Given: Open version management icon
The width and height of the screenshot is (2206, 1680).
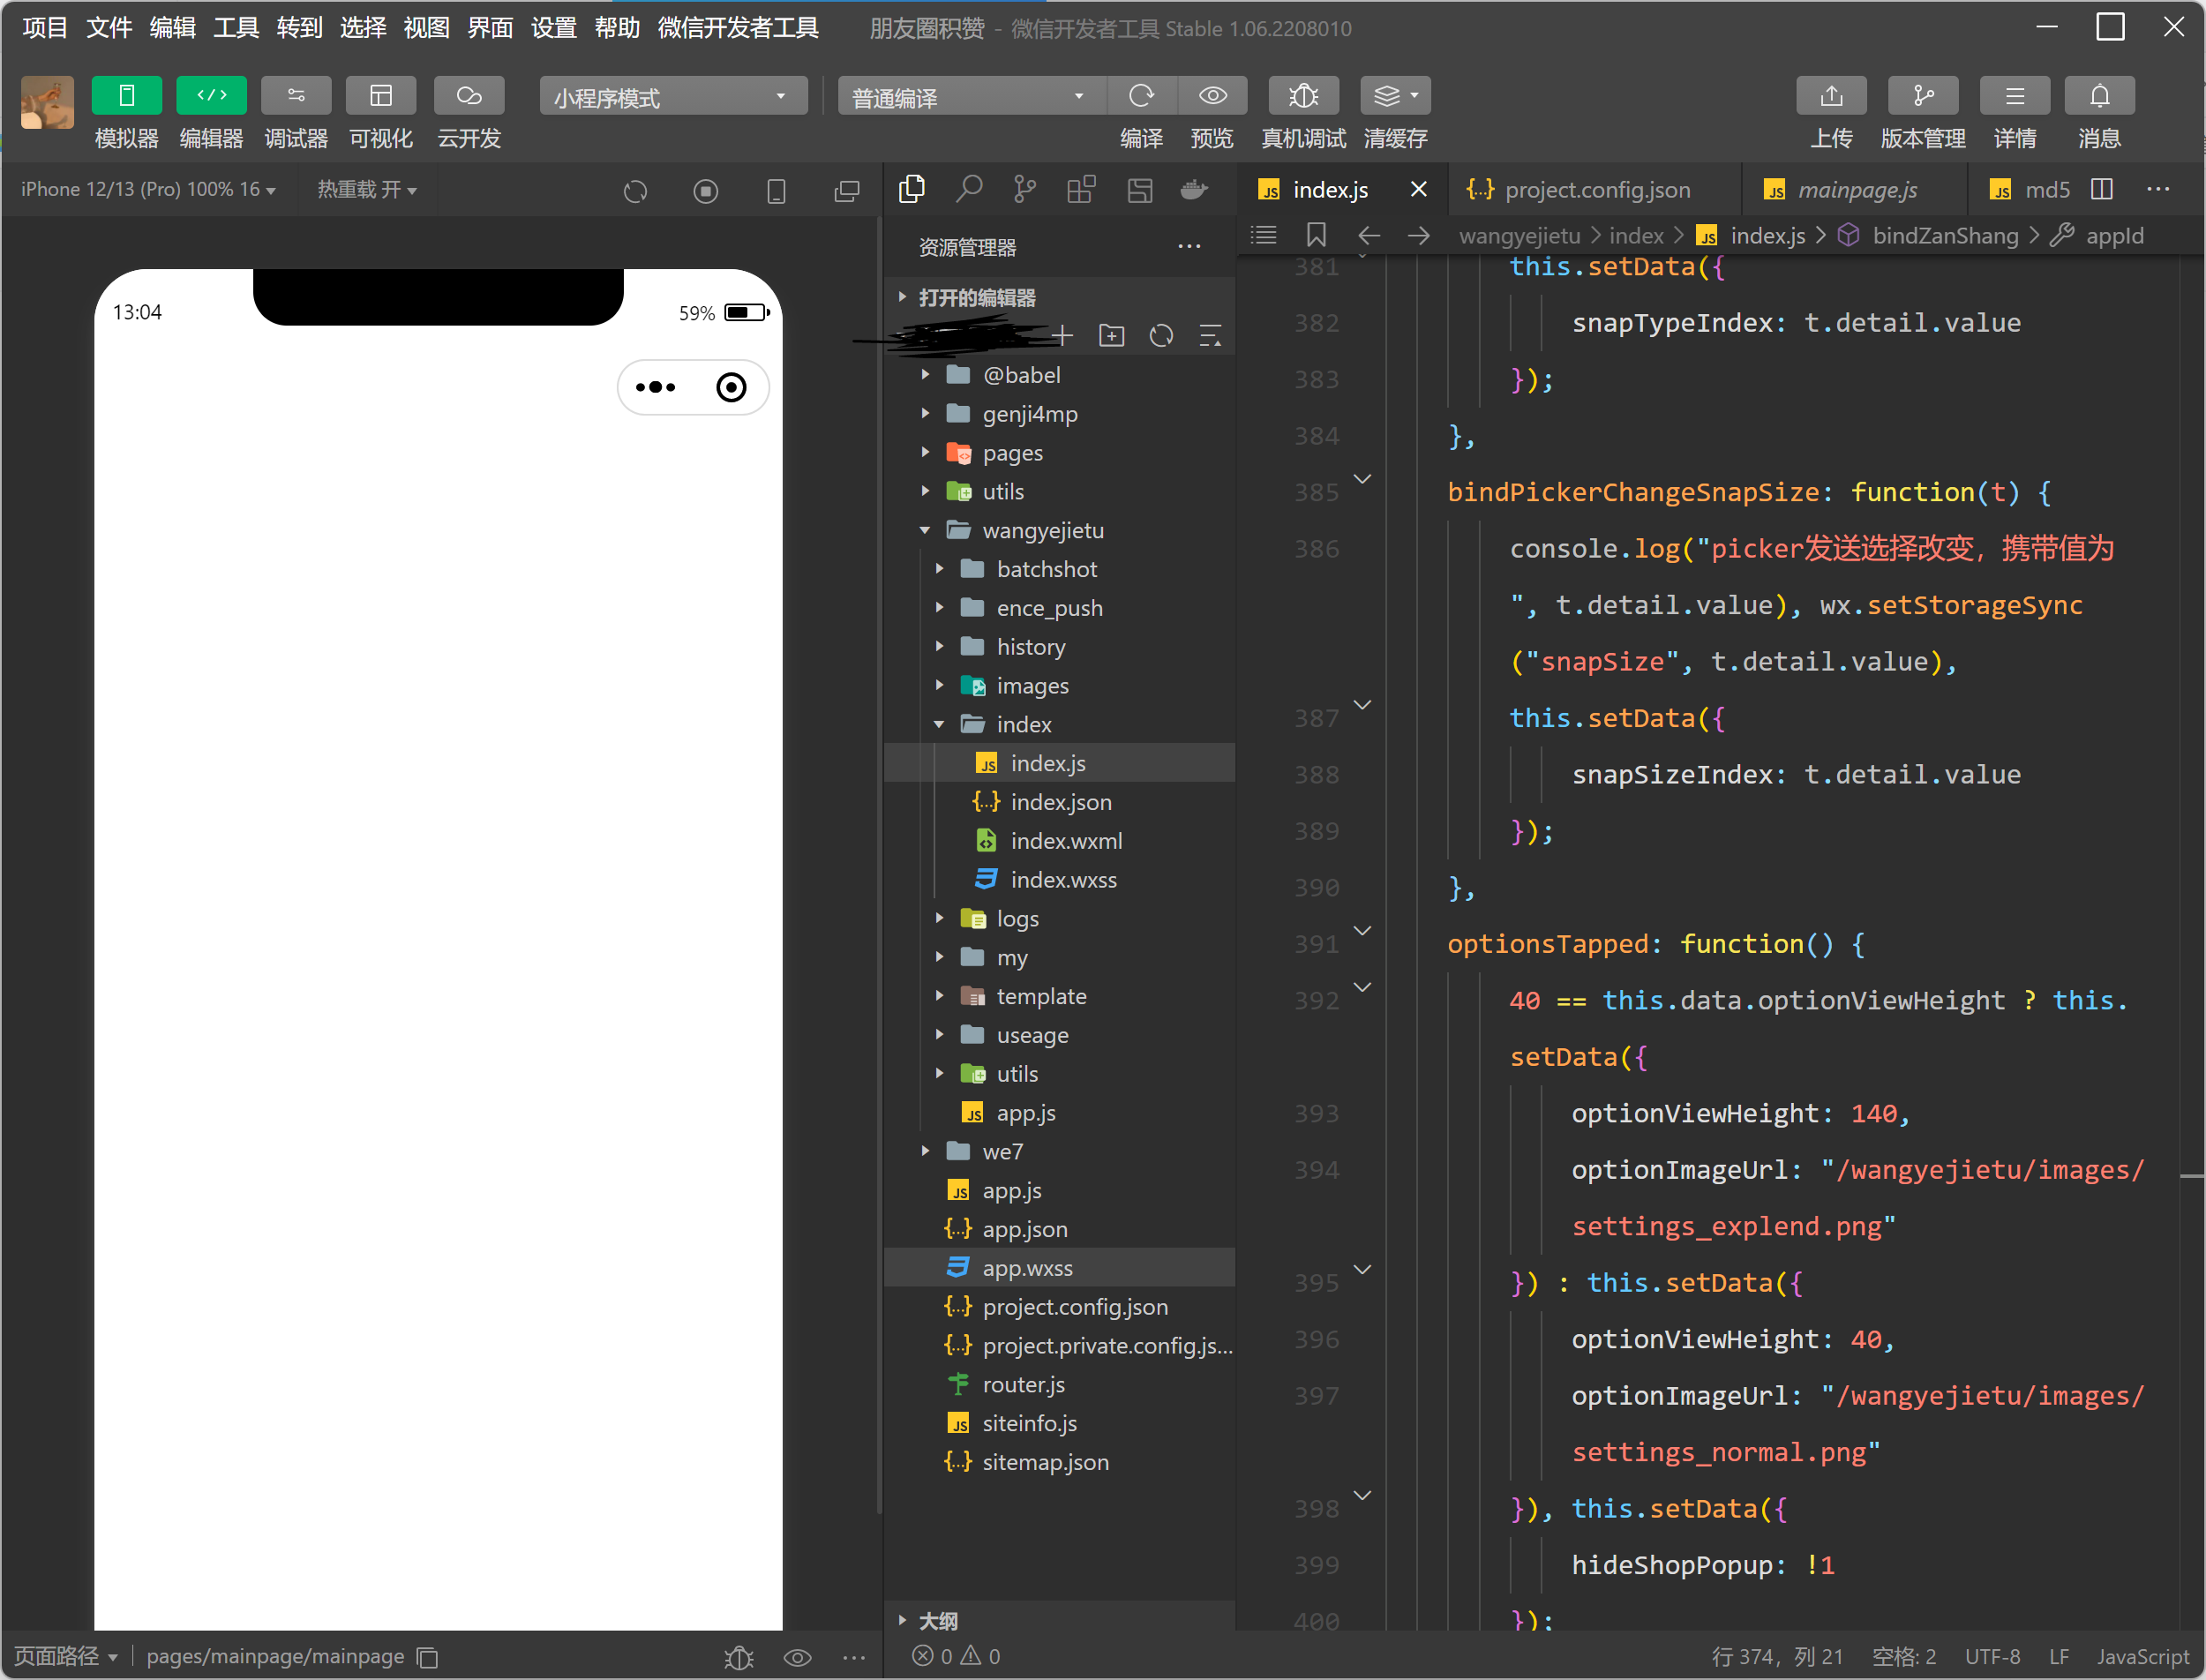Looking at the screenshot, I should click(x=1922, y=96).
